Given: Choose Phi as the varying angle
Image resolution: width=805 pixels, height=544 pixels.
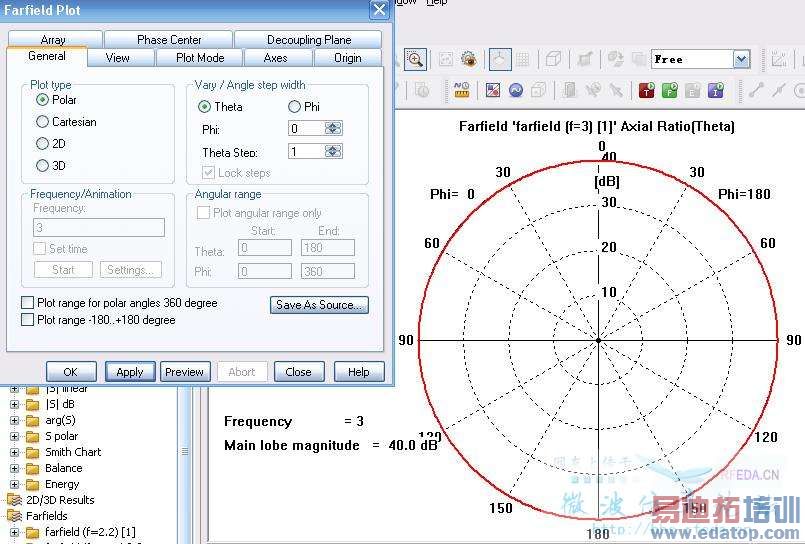Looking at the screenshot, I should tap(294, 107).
